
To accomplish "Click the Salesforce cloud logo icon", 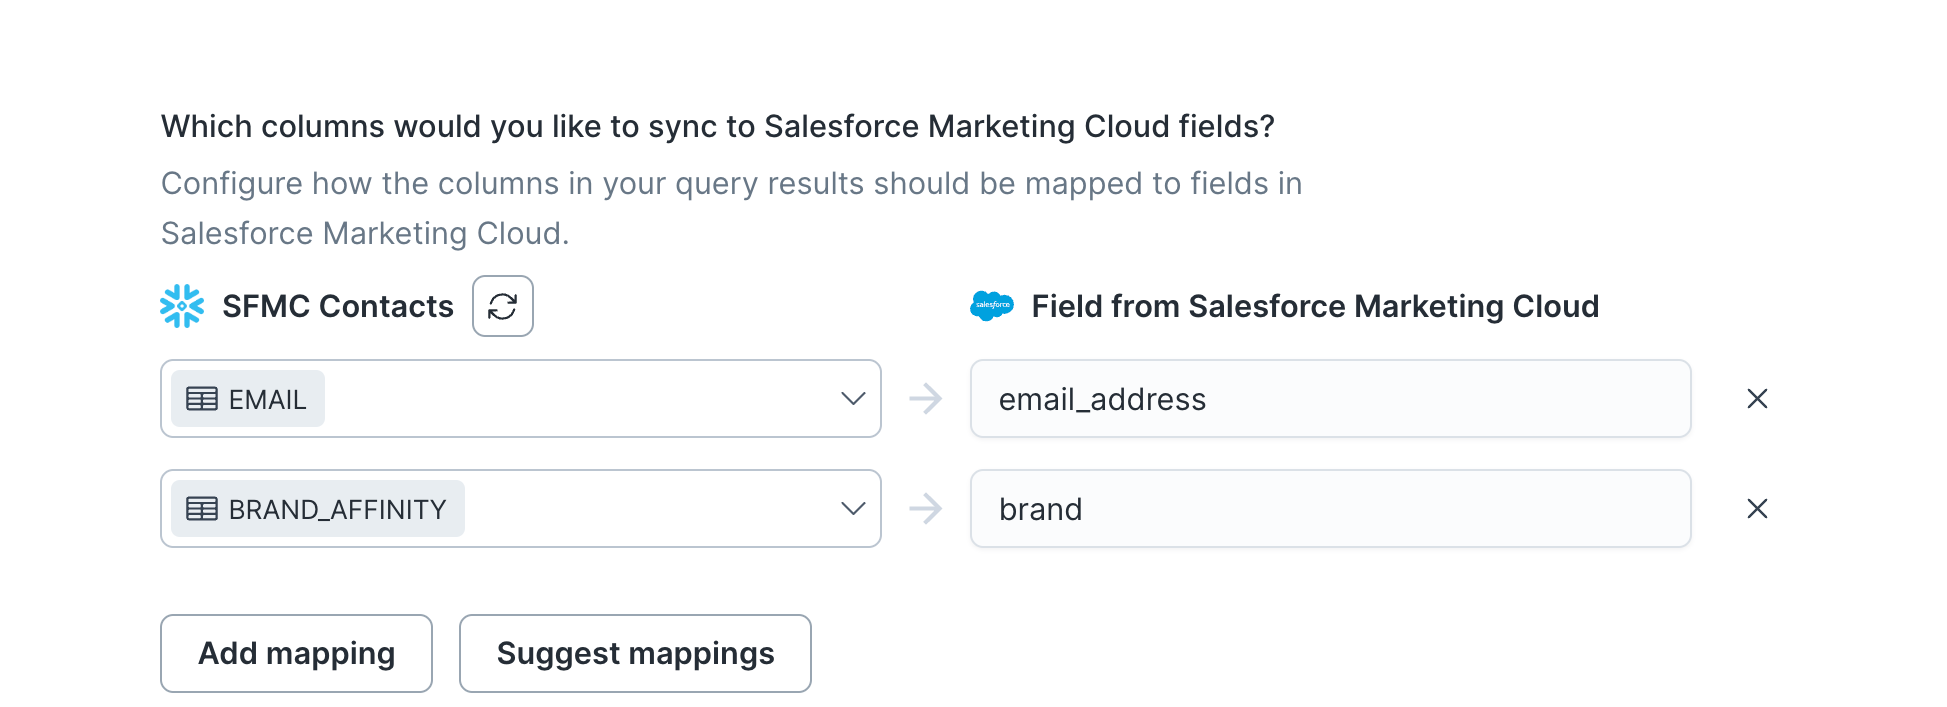I will tap(992, 305).
